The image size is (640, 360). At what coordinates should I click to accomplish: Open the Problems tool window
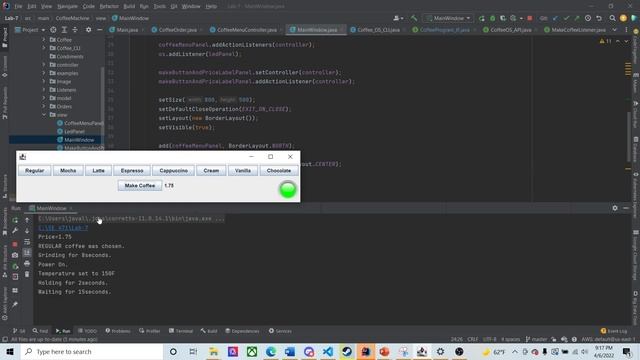(x=118, y=331)
